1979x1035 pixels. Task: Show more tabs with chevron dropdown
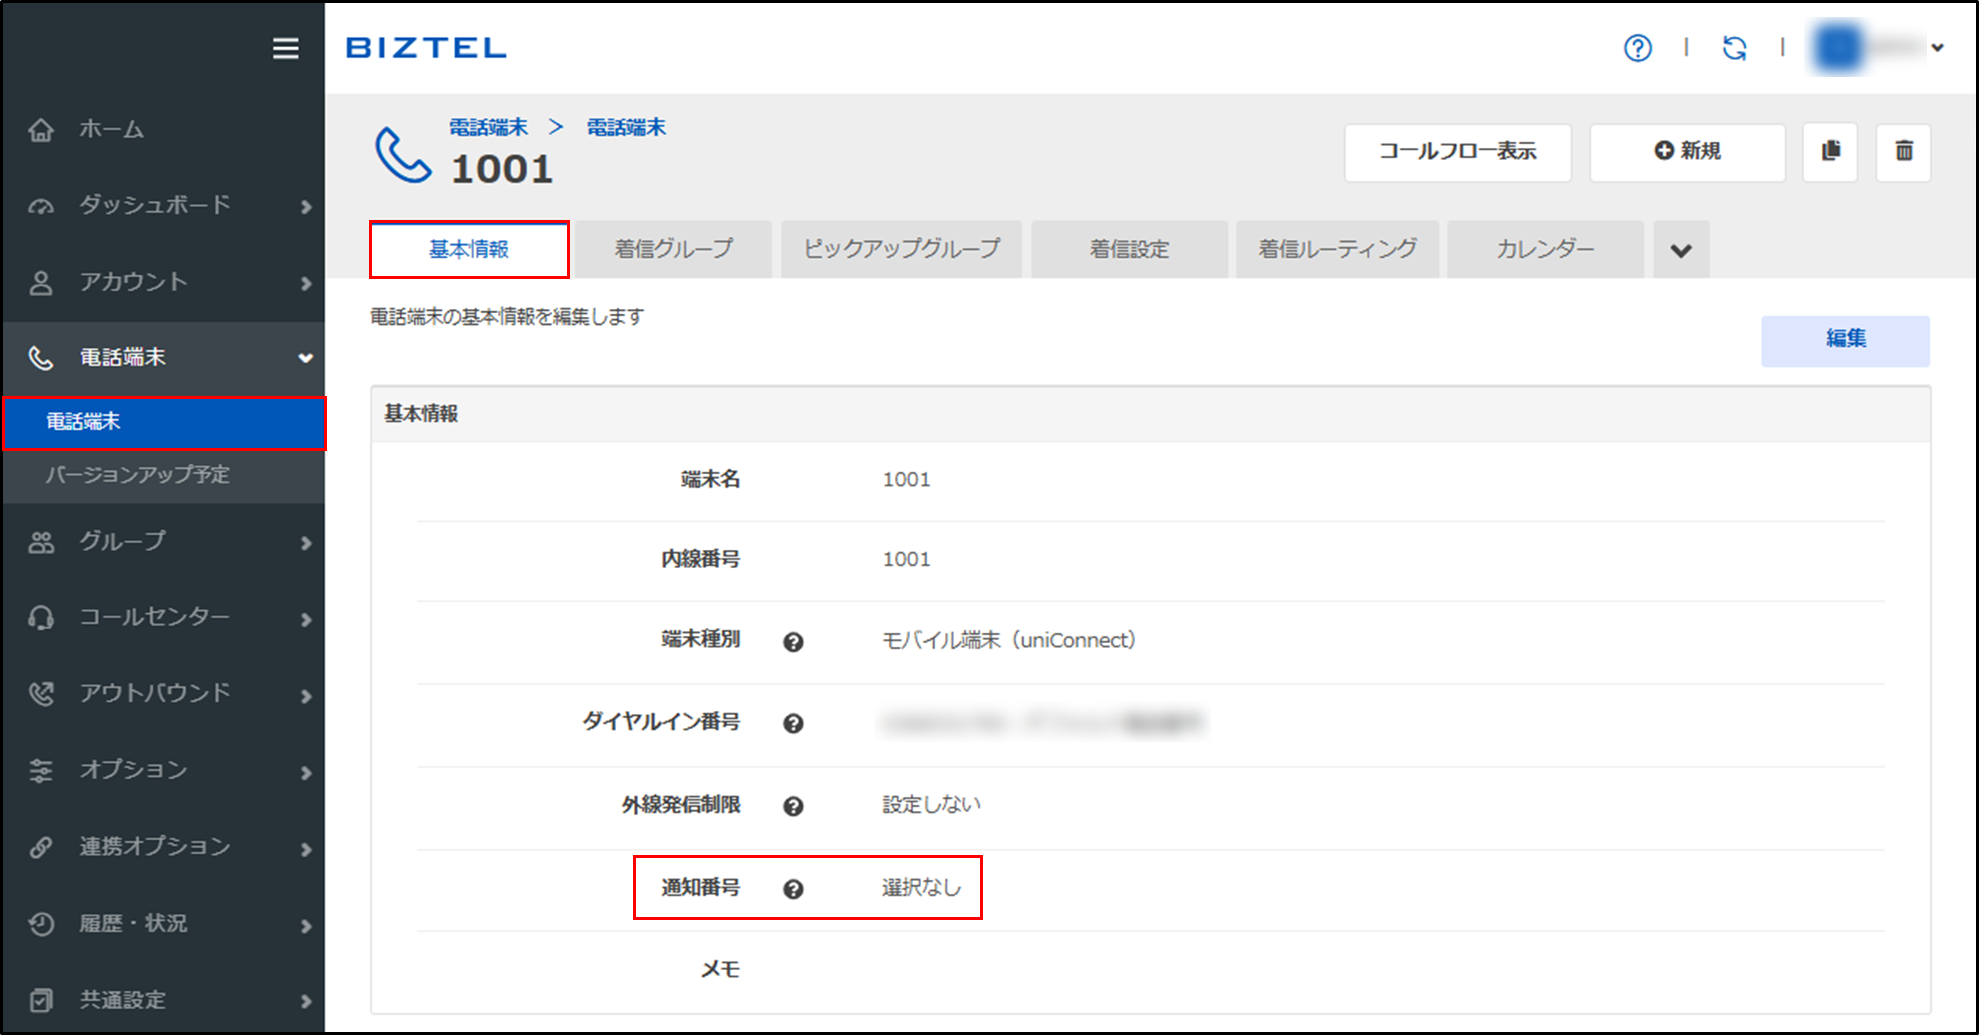pyautogui.click(x=1681, y=250)
